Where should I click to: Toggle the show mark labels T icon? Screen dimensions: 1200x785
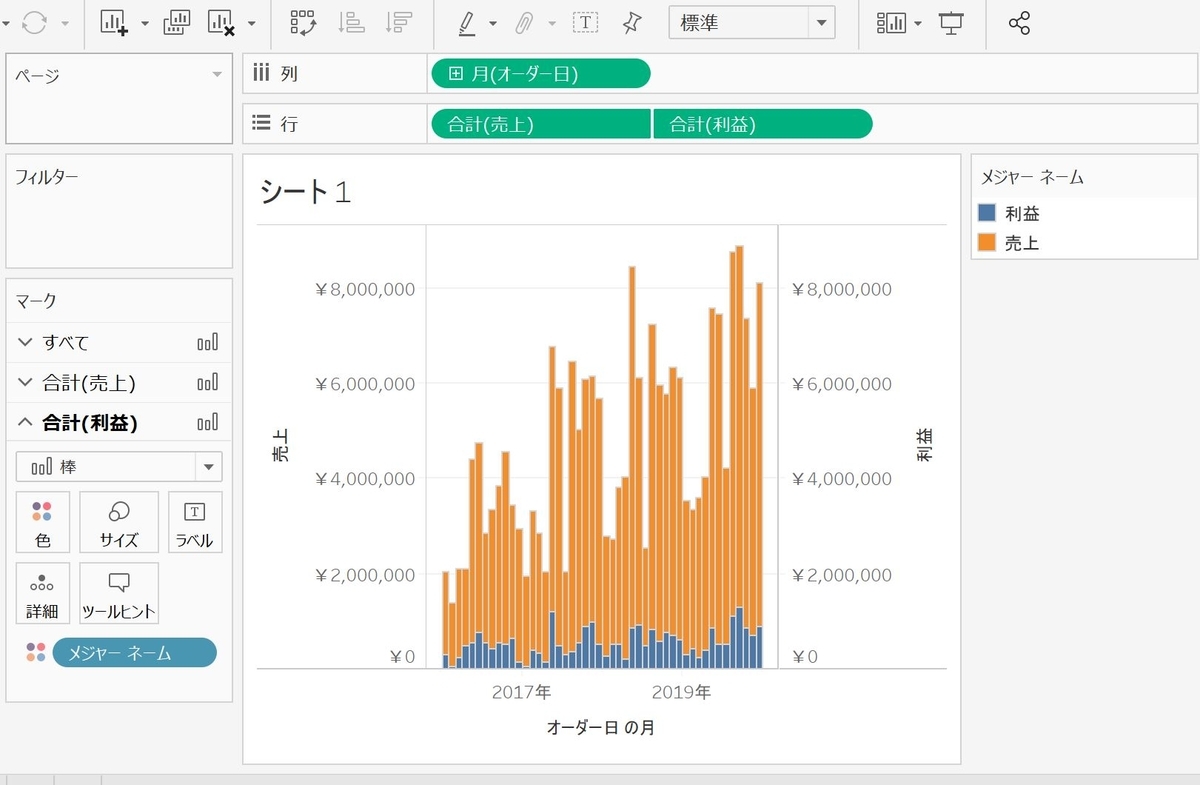[x=585, y=23]
